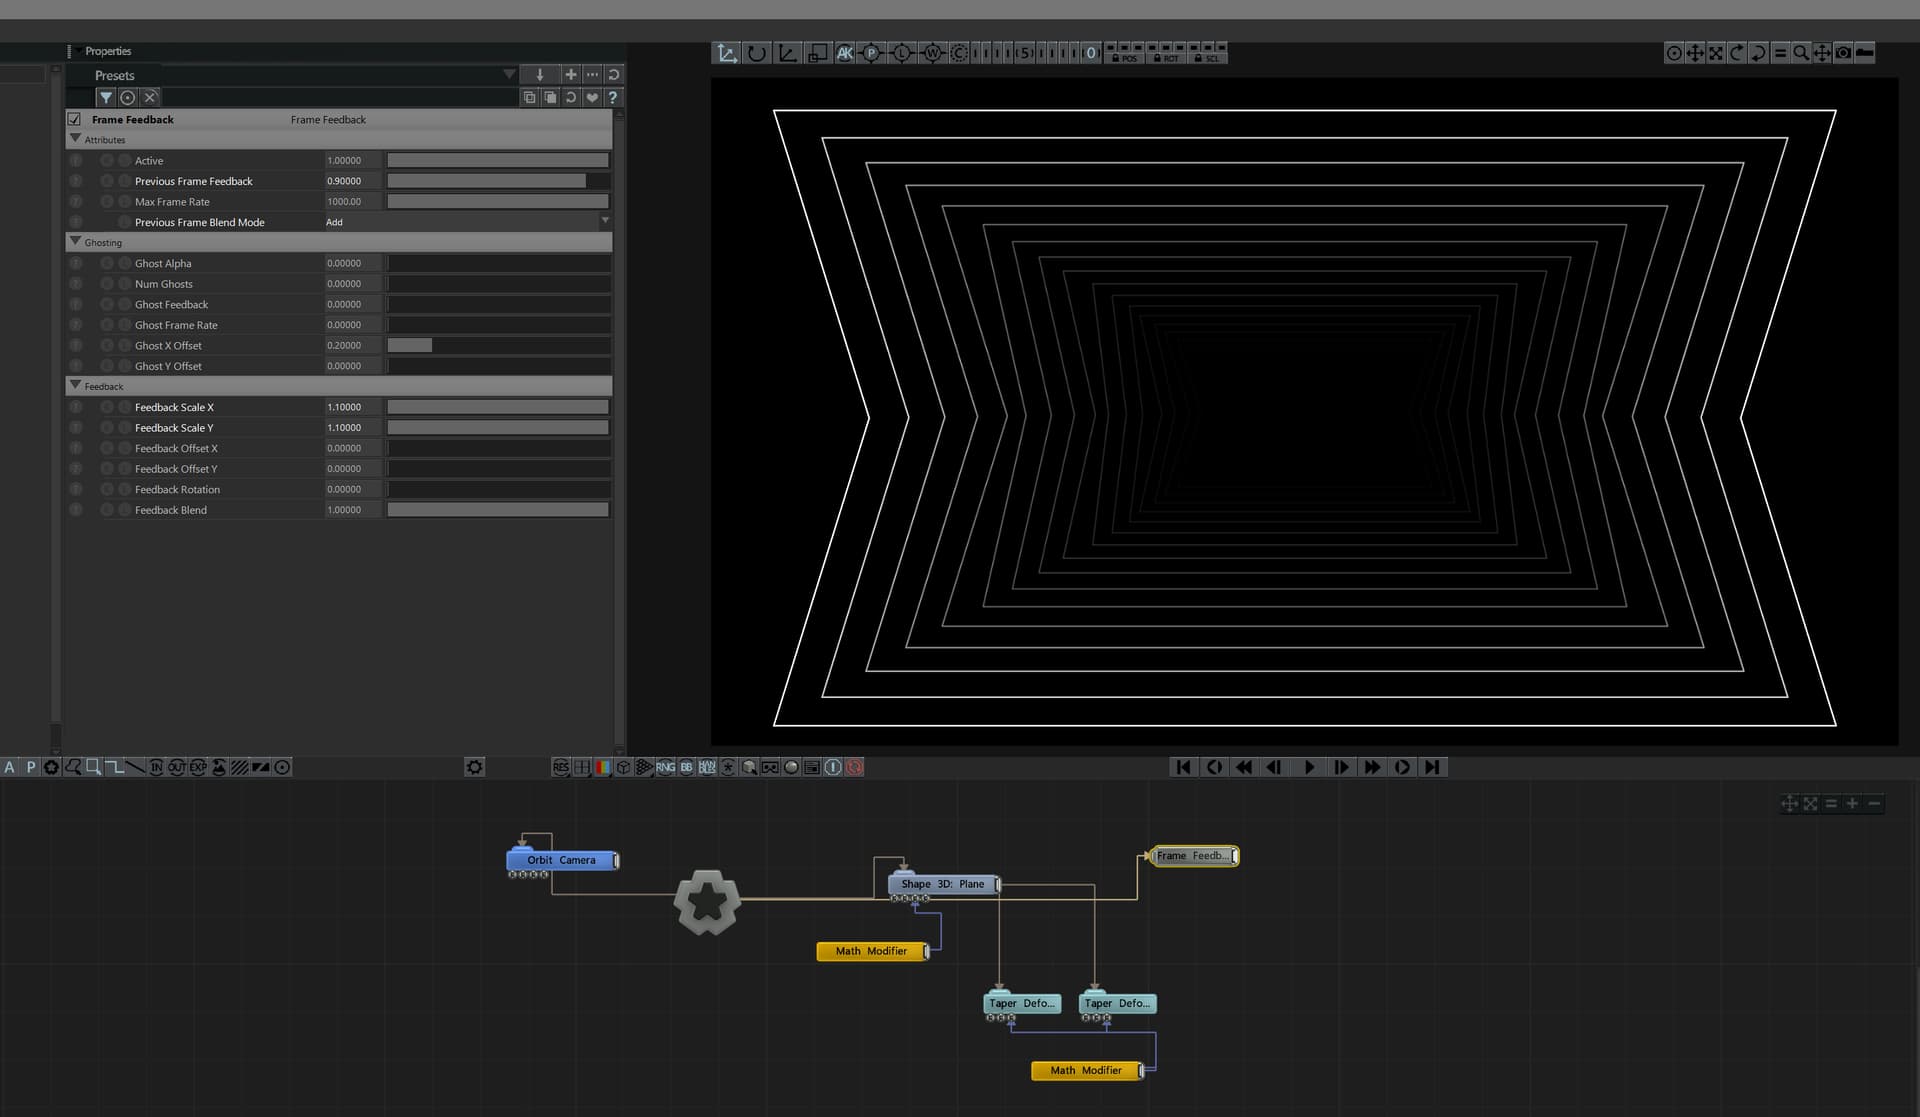This screenshot has height=1117, width=1920.
Task: Select the Properties panel tab
Action: (x=108, y=51)
